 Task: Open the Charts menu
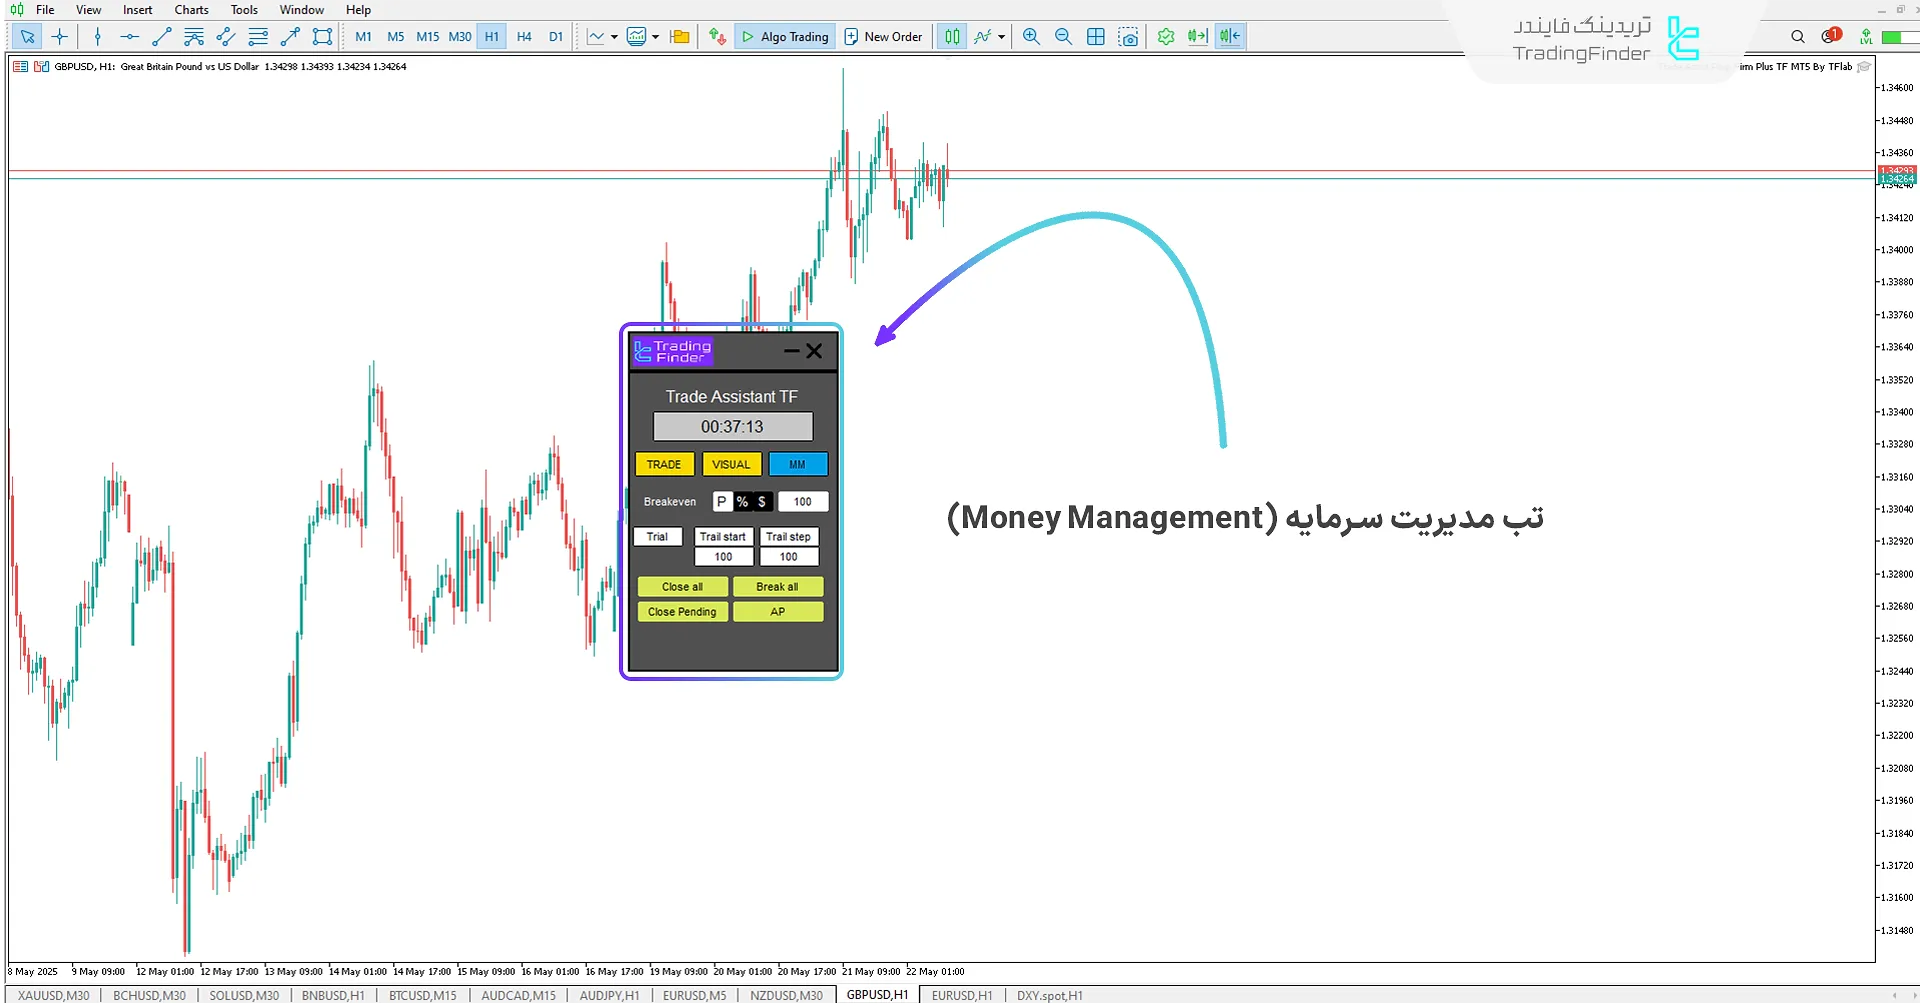[191, 10]
